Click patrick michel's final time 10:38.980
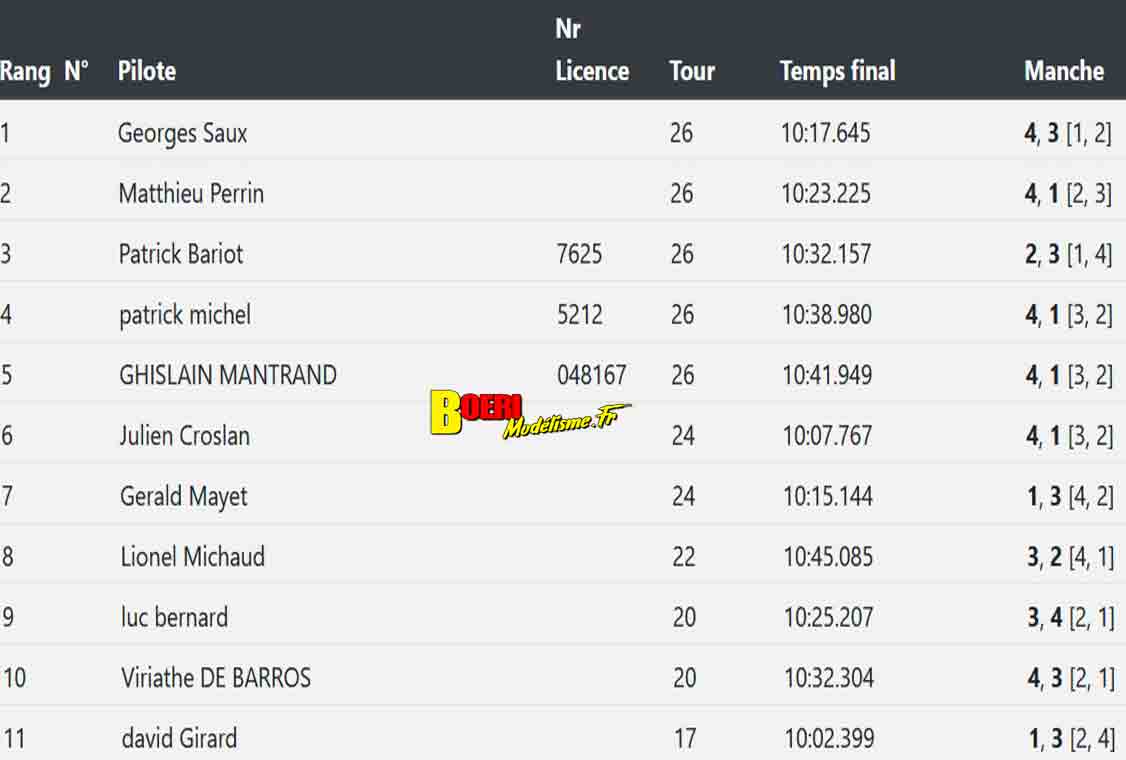Viewport: 1126px width, 760px height. coord(826,315)
